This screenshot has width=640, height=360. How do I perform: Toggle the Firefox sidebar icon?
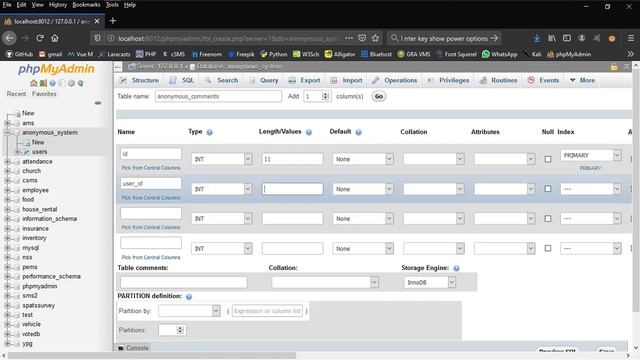click(x=567, y=38)
